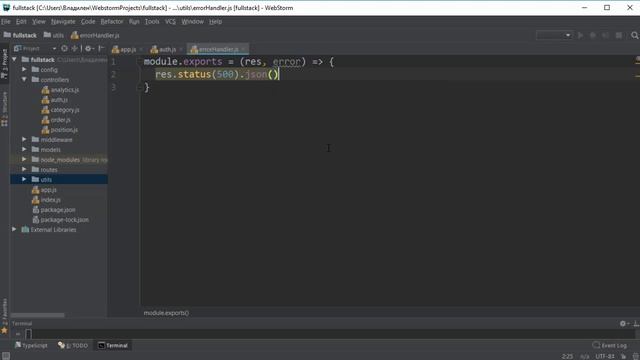Click the tool windows quick-access icon in status bar
The height and width of the screenshot is (360, 640).
point(6,356)
